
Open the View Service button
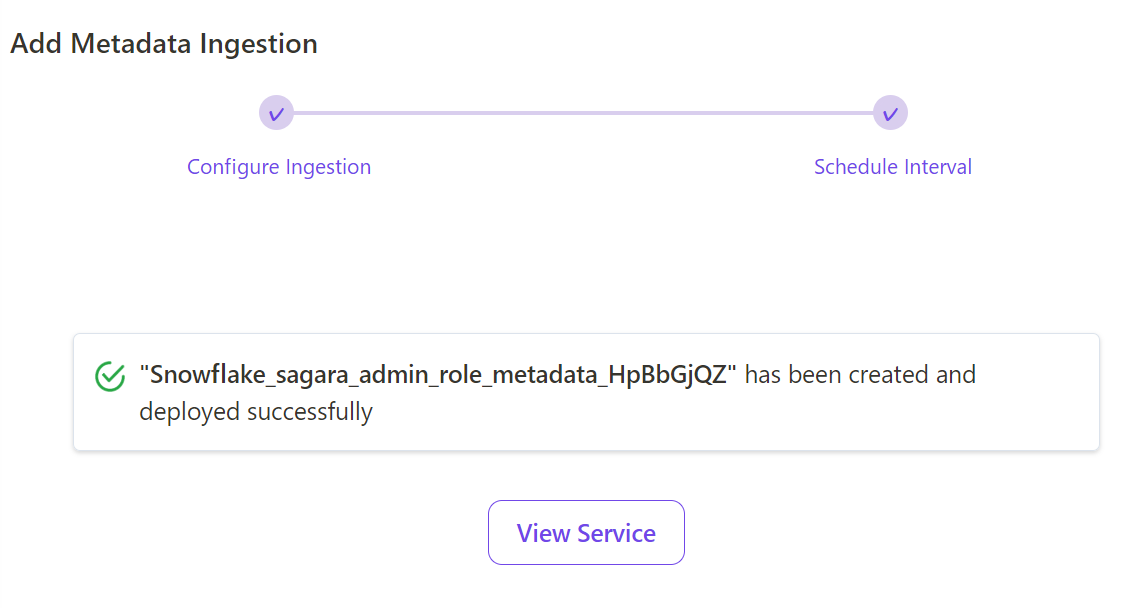(586, 532)
